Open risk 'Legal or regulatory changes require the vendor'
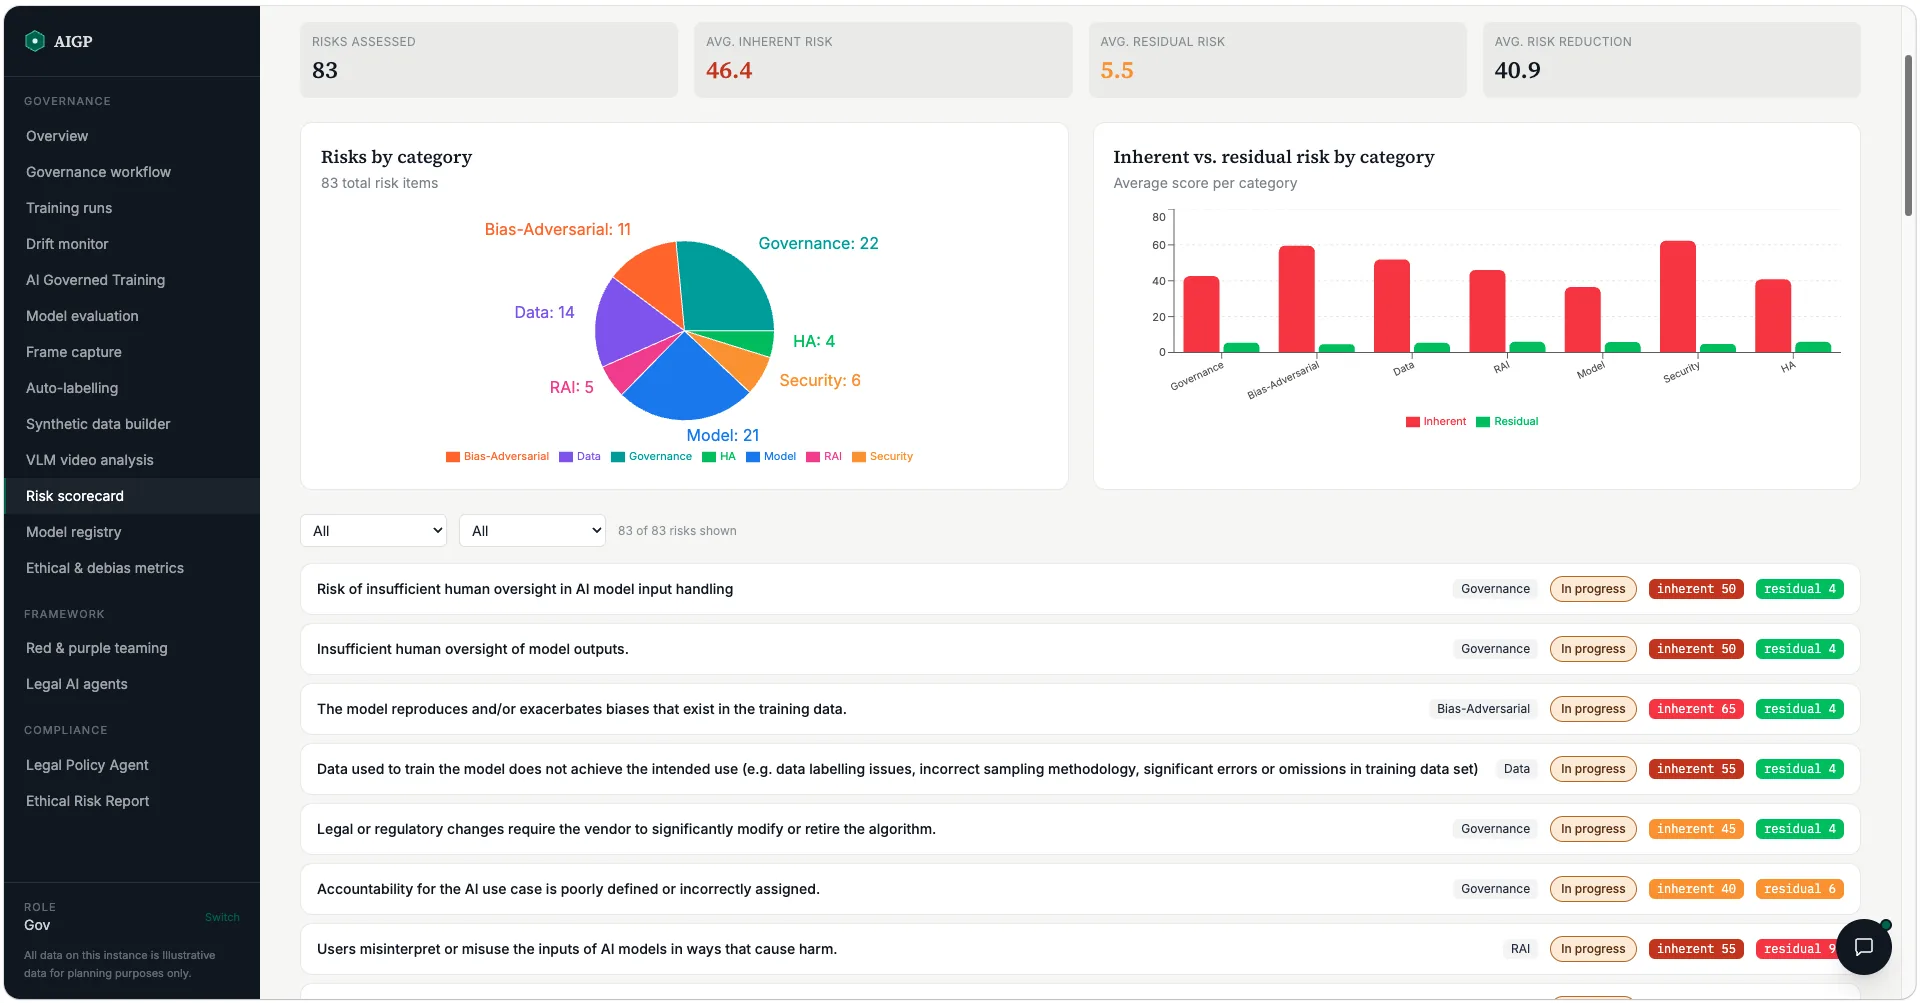The height and width of the screenshot is (1003, 1920). (1080, 829)
